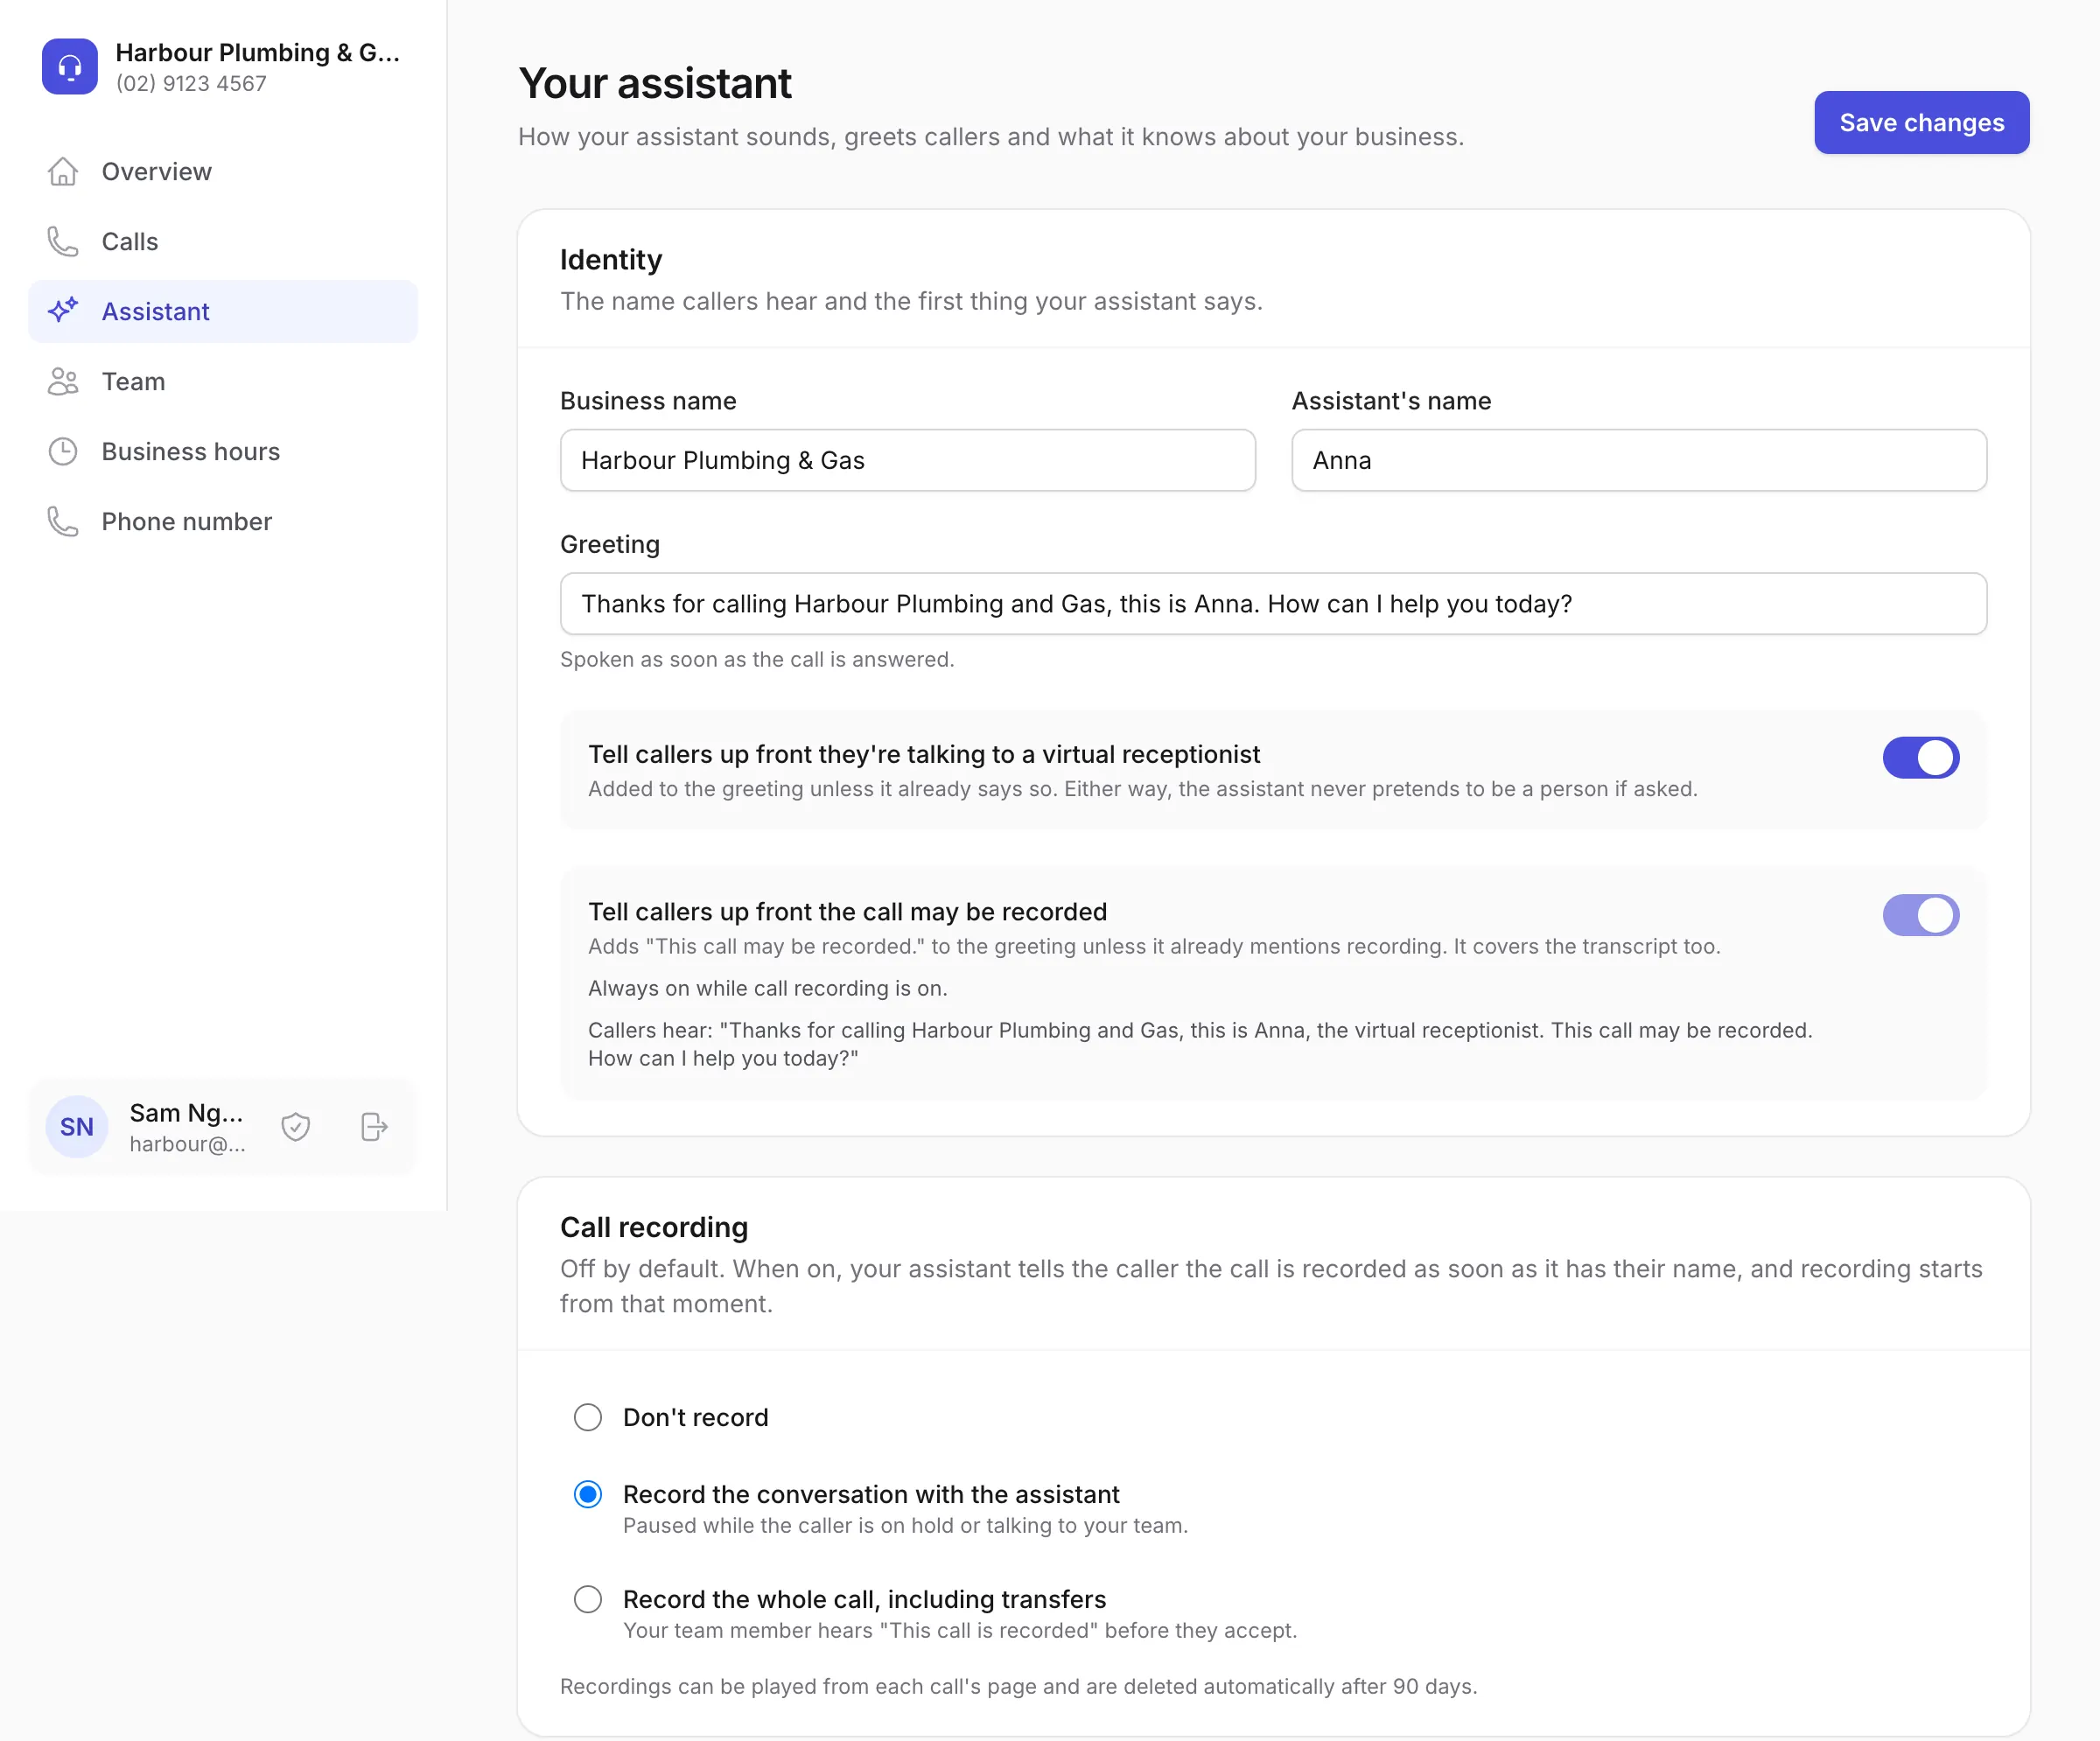Click the headset logo icon
The image size is (2100, 1741).
coord(70,66)
